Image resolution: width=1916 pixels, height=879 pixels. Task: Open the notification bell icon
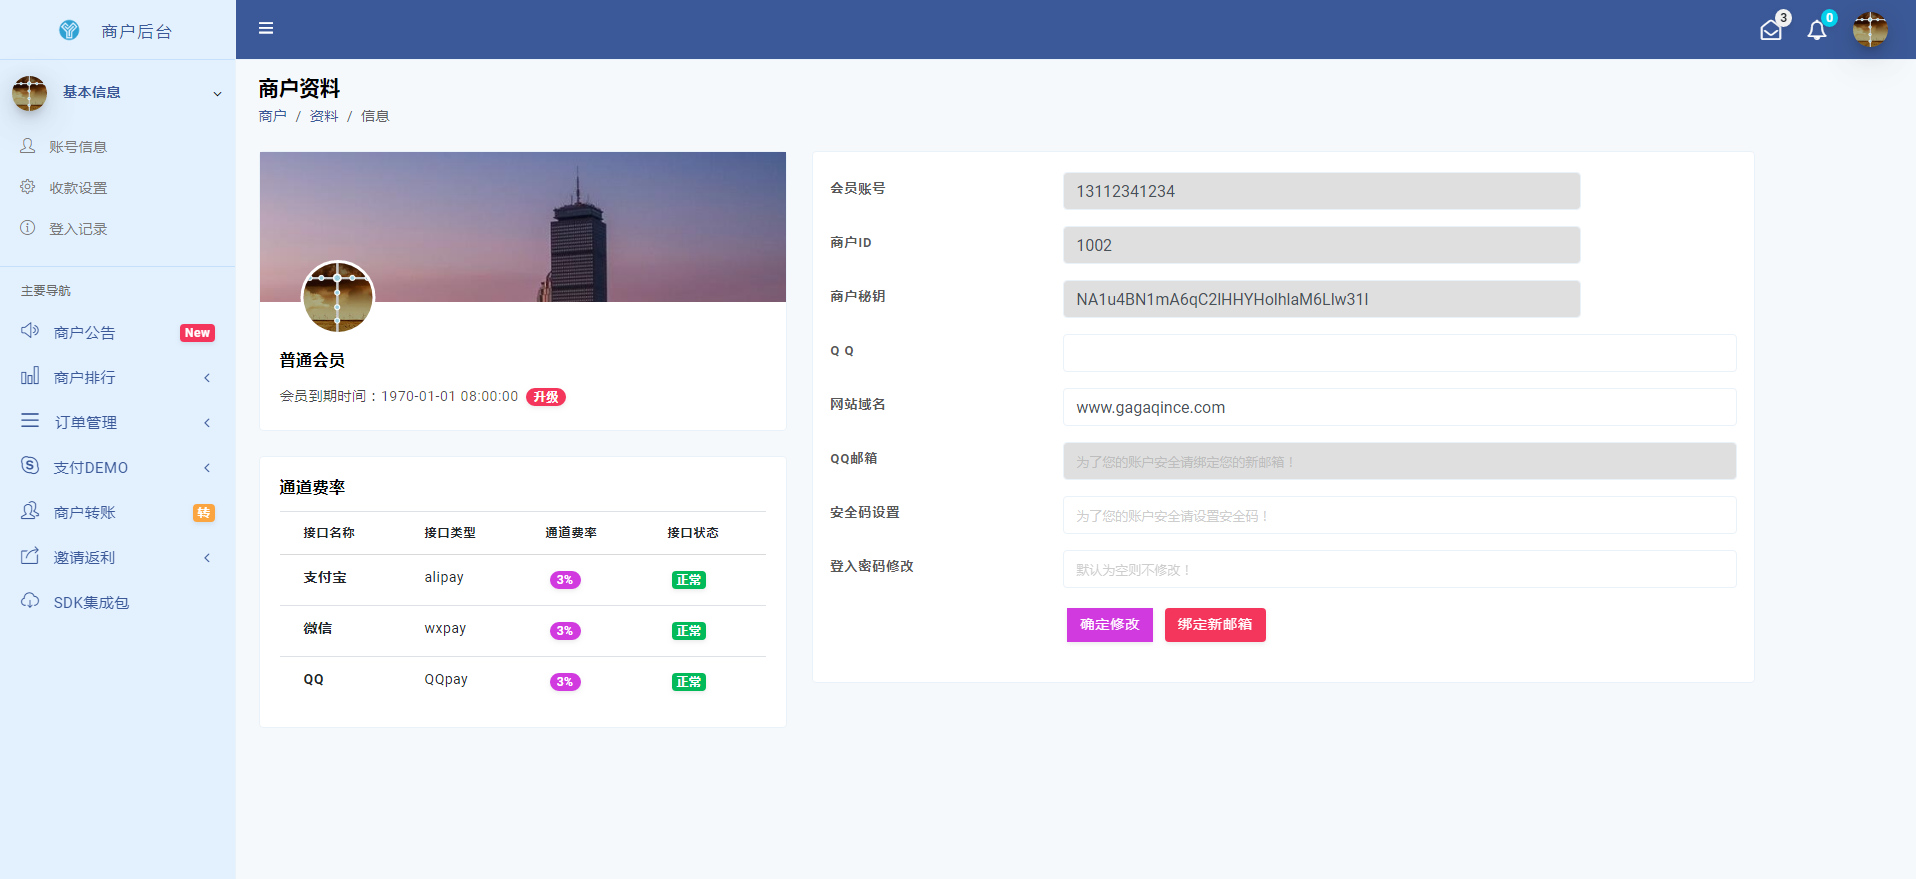(1816, 30)
